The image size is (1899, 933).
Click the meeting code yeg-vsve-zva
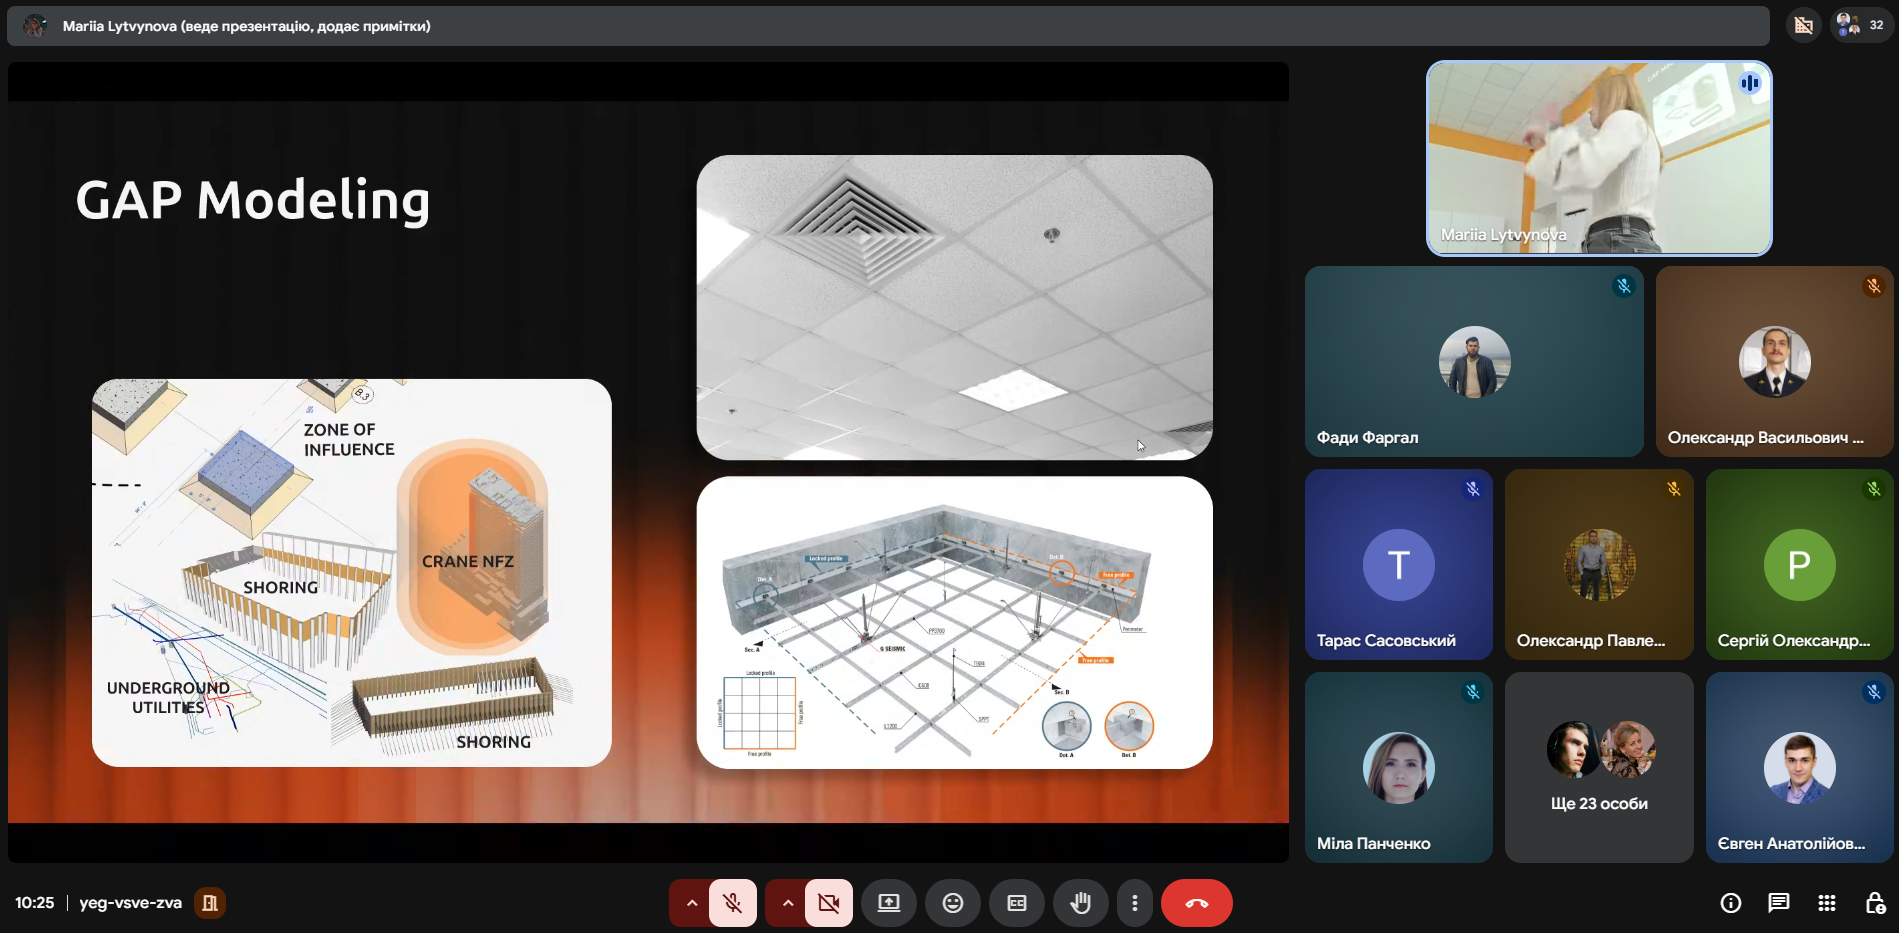[x=131, y=903]
